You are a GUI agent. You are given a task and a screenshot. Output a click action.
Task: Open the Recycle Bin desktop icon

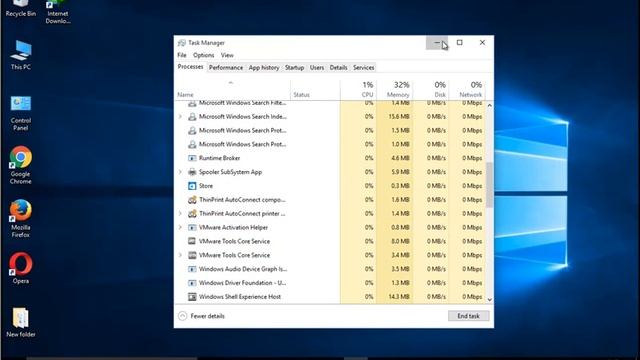(x=20, y=9)
